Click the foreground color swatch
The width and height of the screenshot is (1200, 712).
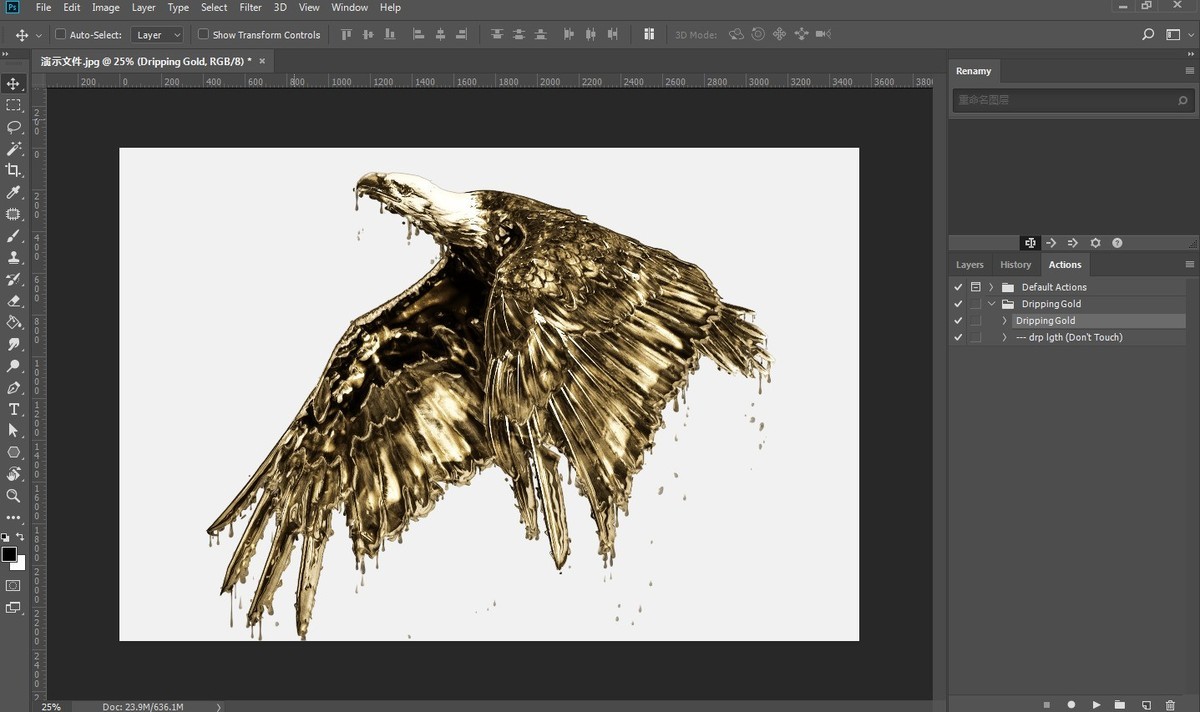[9, 554]
